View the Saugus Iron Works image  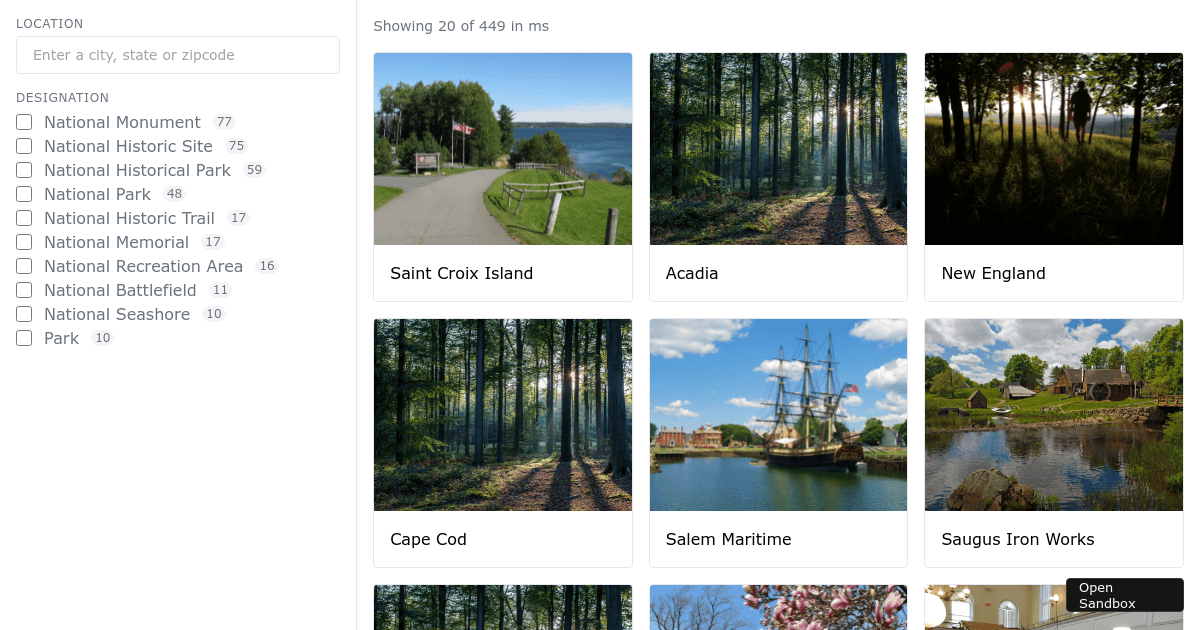pos(1053,414)
